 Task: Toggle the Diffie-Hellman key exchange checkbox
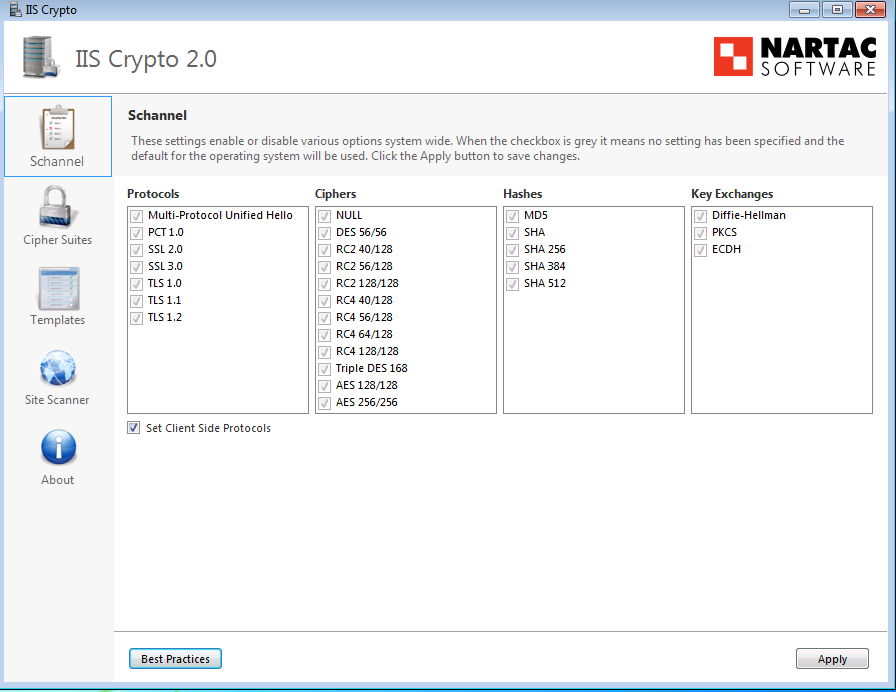coord(701,216)
